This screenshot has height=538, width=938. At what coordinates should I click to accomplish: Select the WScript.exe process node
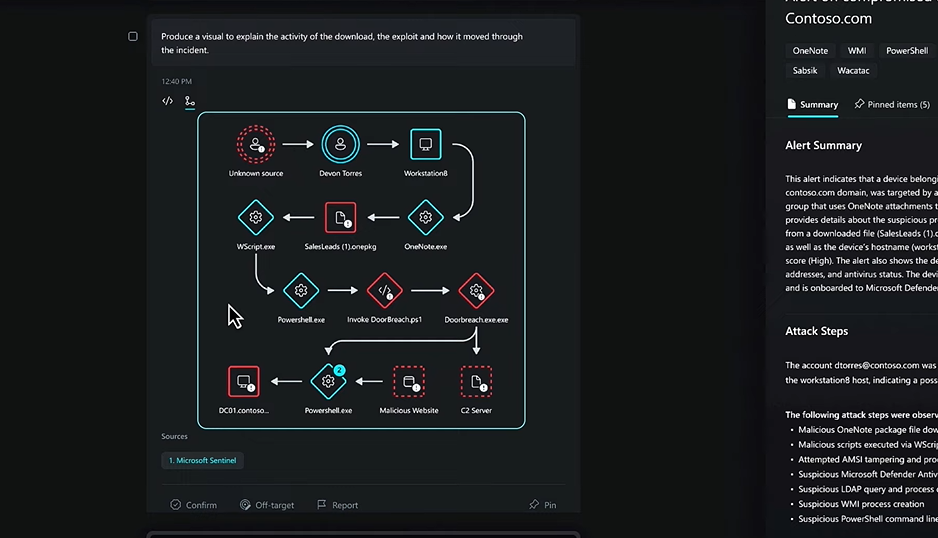256,217
